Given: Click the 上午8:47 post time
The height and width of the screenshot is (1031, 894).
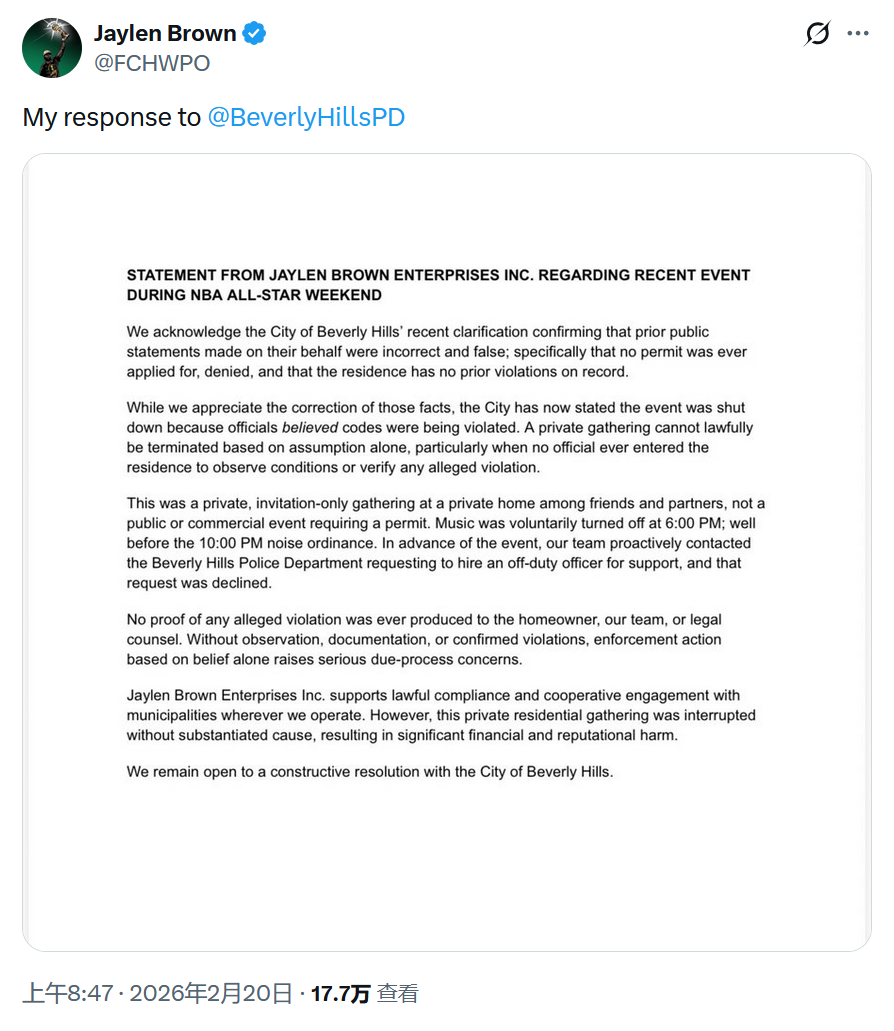Looking at the screenshot, I should tap(67, 993).
